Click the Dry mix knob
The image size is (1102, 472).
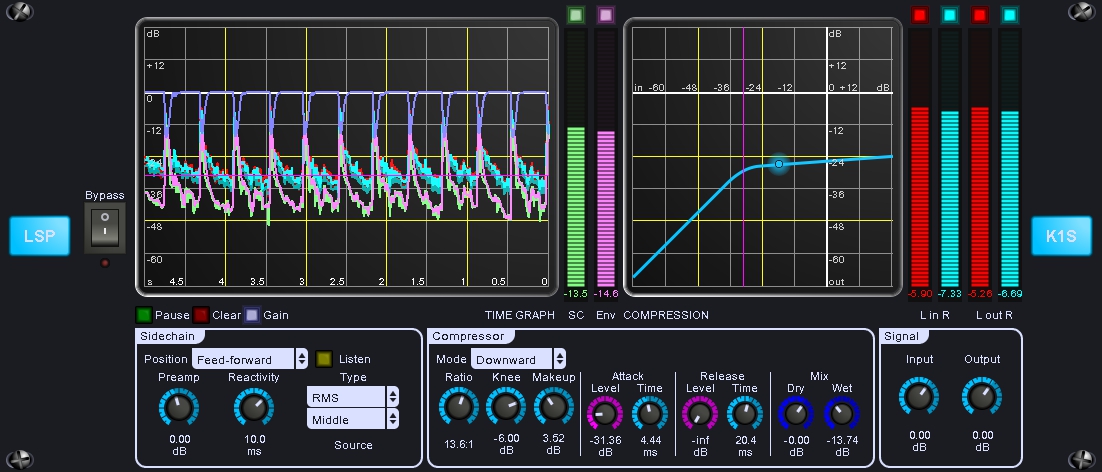click(796, 414)
